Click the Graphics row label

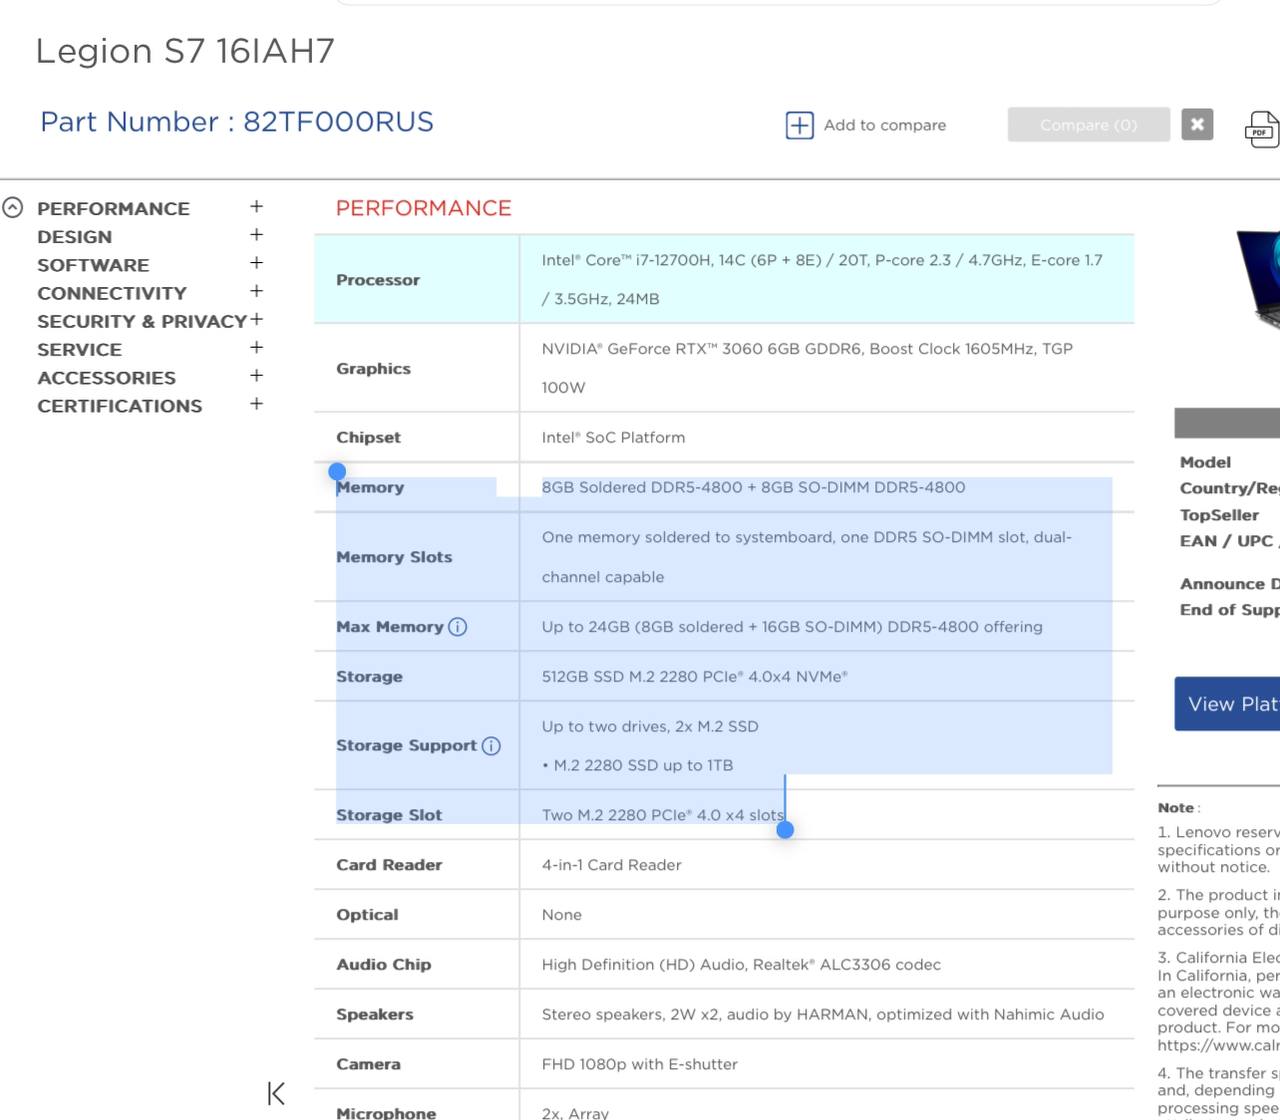point(373,369)
